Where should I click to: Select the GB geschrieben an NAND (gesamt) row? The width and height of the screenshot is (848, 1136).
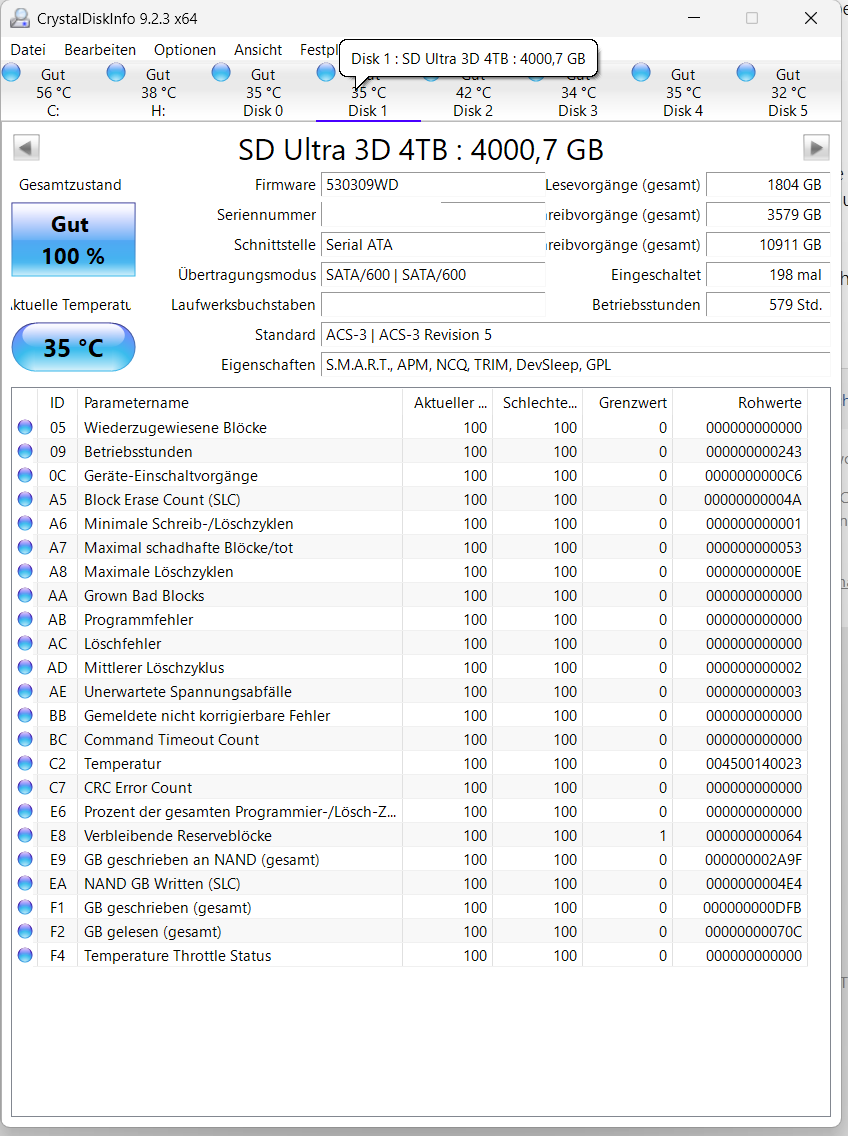coord(410,860)
